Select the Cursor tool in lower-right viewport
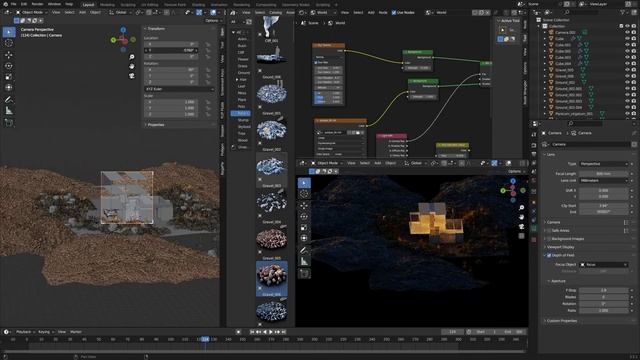 coord(304,194)
